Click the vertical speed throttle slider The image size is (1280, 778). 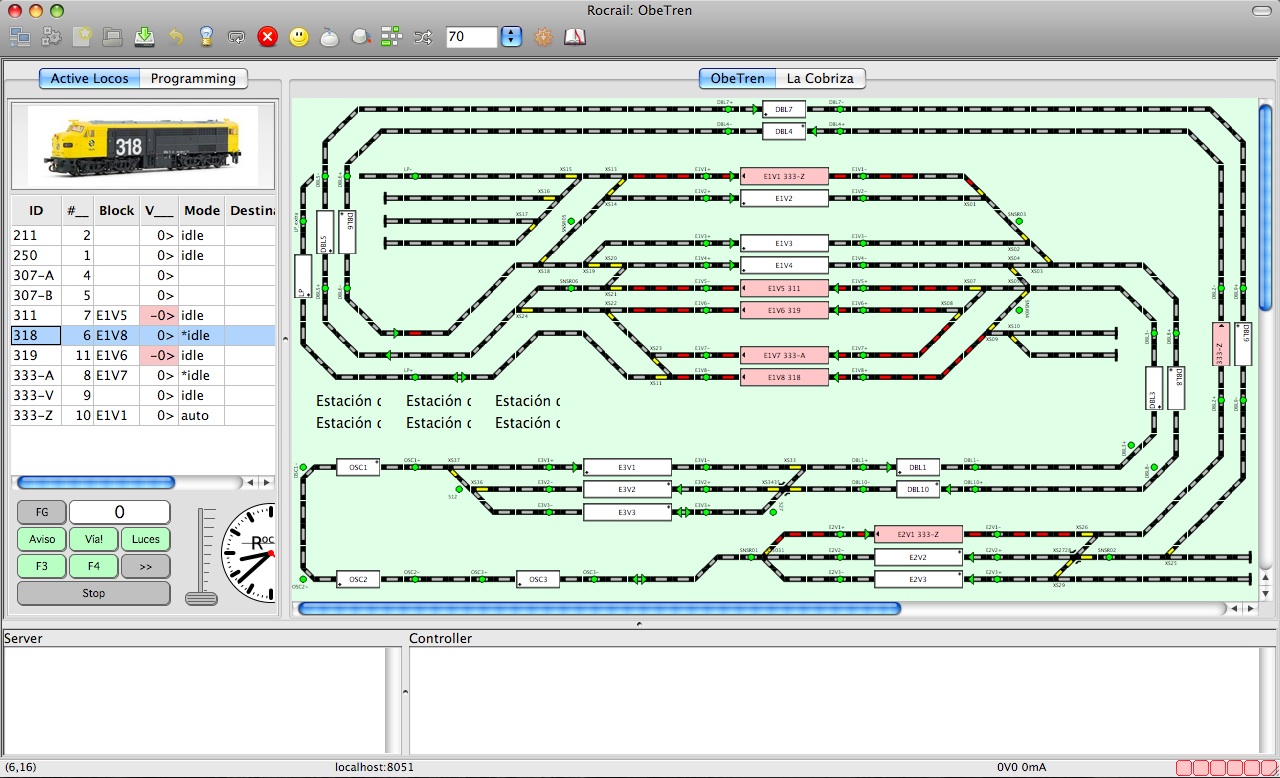point(202,556)
